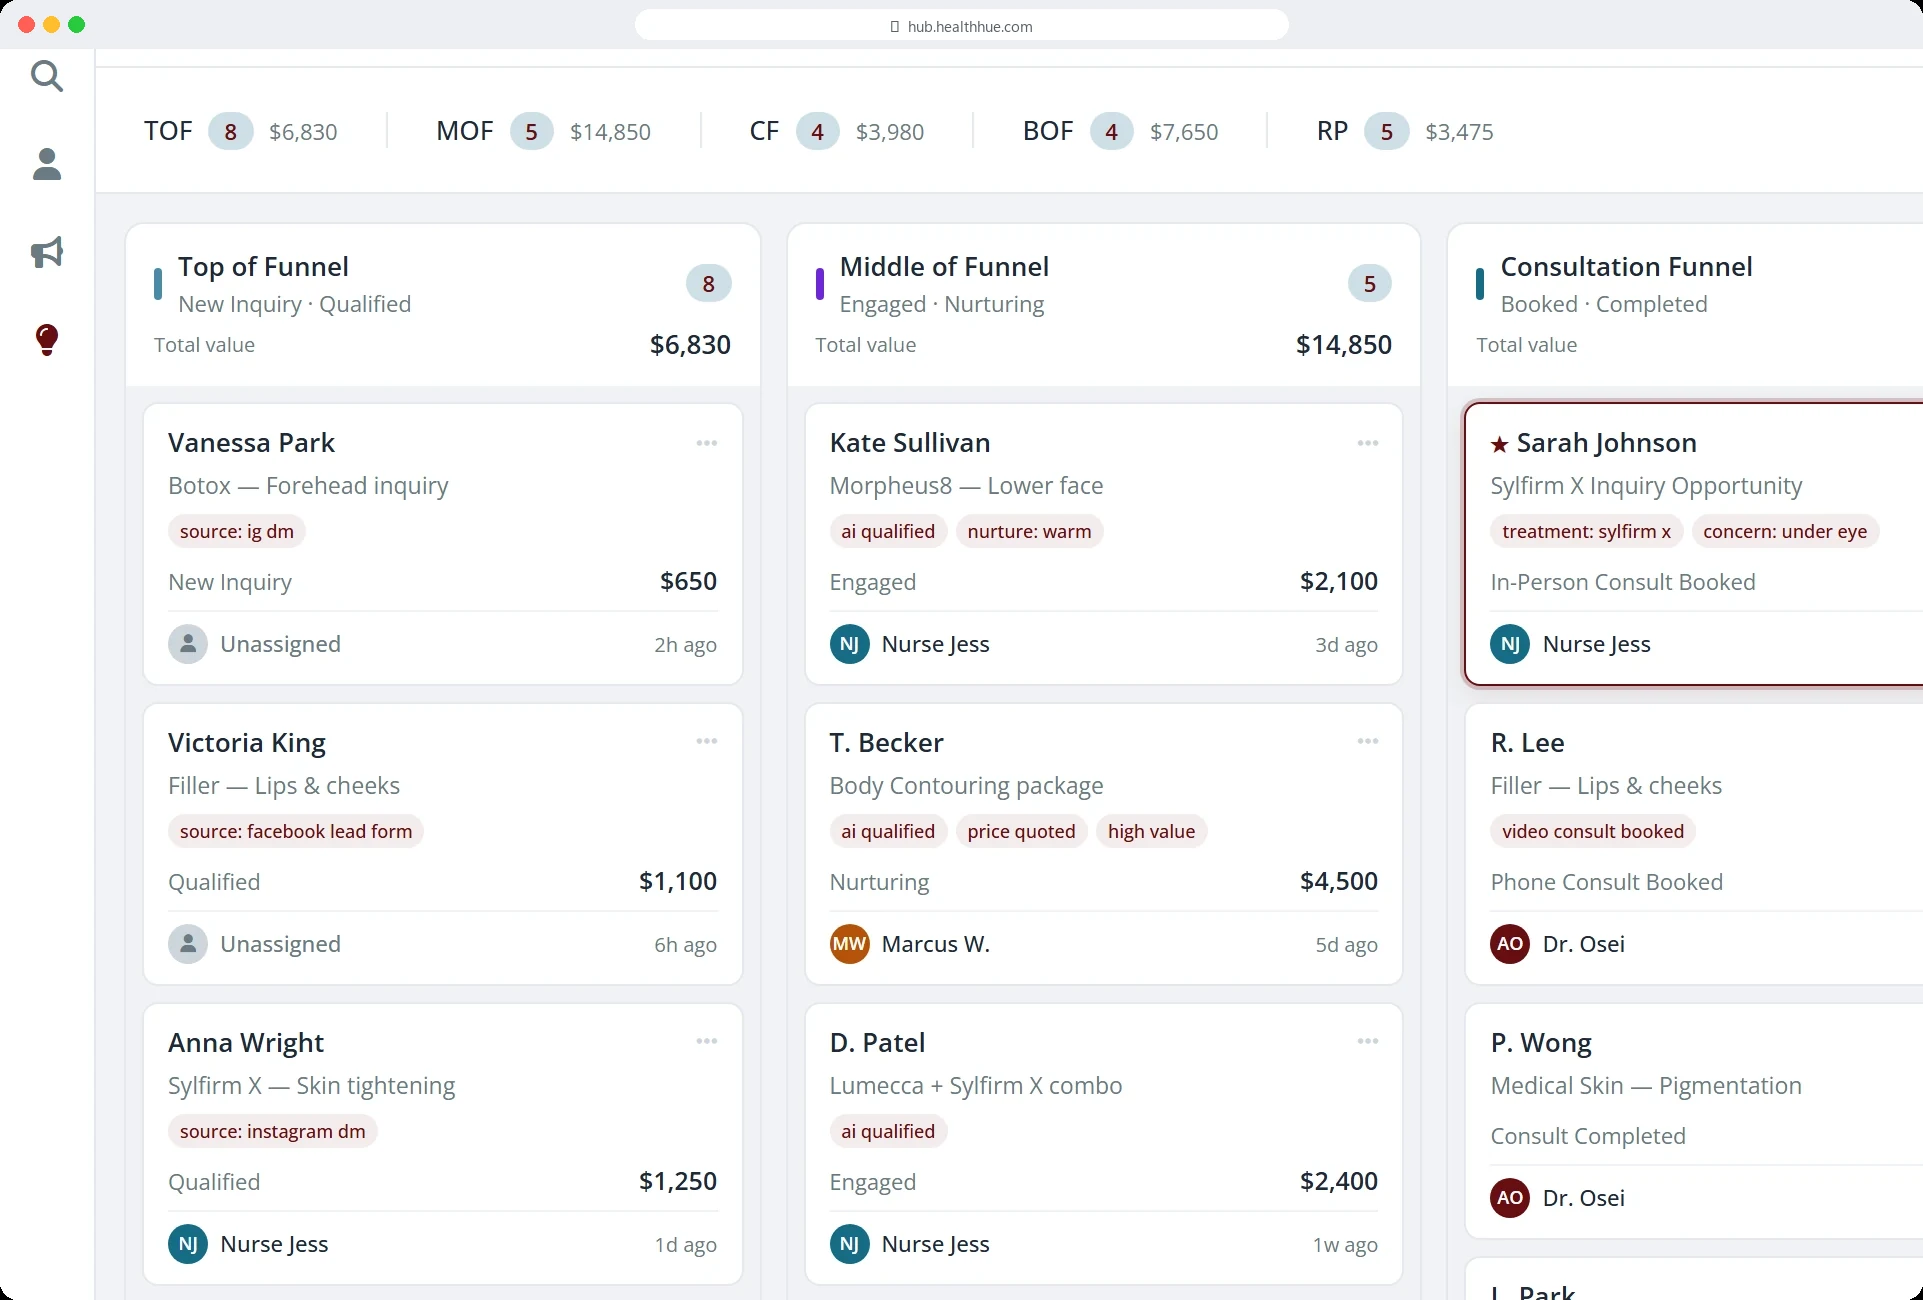Click Unassigned avatar on Vanessa Park card
This screenshot has width=1923, height=1300.
pos(188,644)
